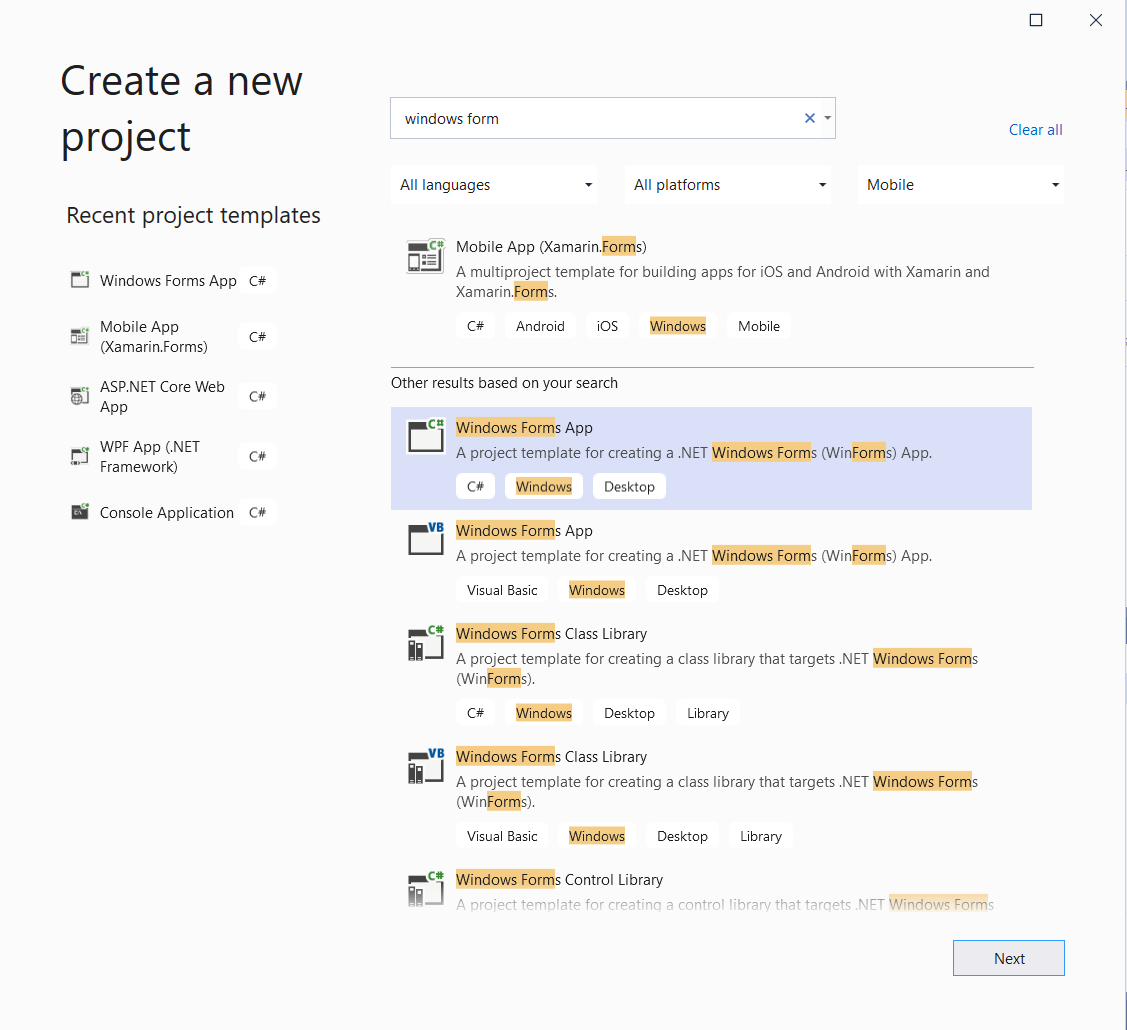The image size is (1127, 1030).
Task: Click the recent Windows Forms App icon
Action: (80, 280)
